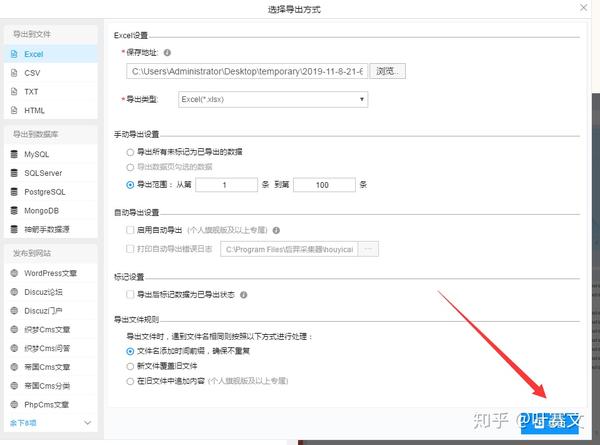The height and width of the screenshot is (445, 600).
Task: Choose MySQL export in sidebar
Action: tap(51, 154)
